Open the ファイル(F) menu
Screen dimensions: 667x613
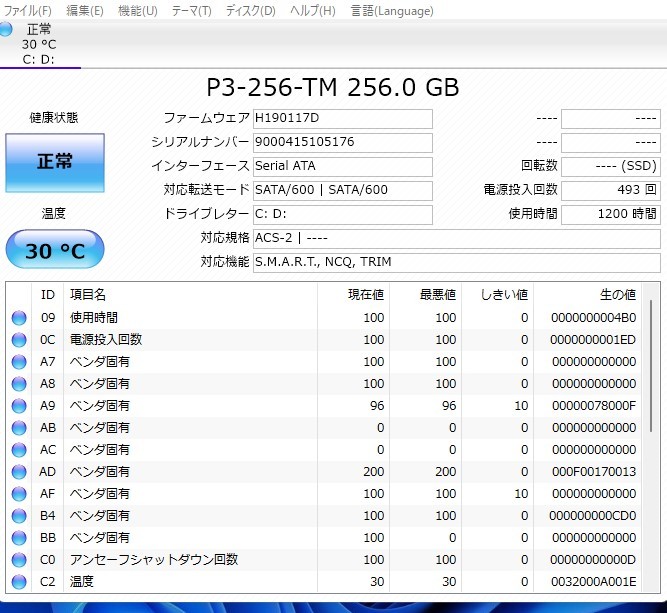click(28, 11)
